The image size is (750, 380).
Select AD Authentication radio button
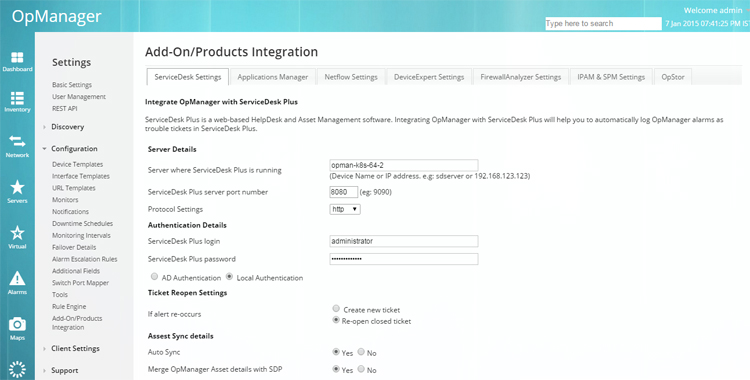tap(154, 277)
